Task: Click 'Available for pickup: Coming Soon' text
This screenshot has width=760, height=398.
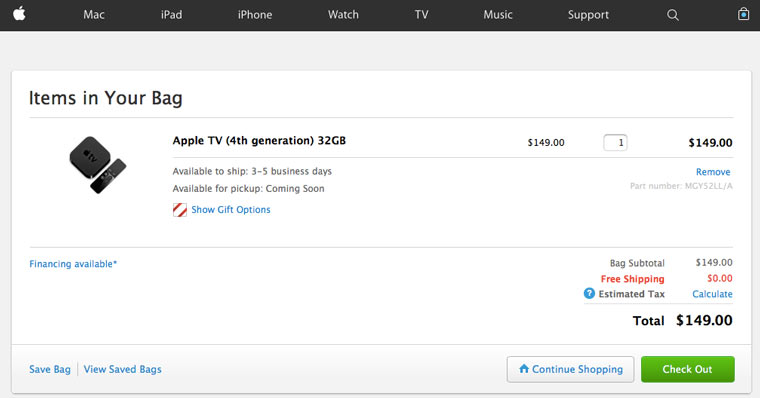Action: [x=249, y=189]
